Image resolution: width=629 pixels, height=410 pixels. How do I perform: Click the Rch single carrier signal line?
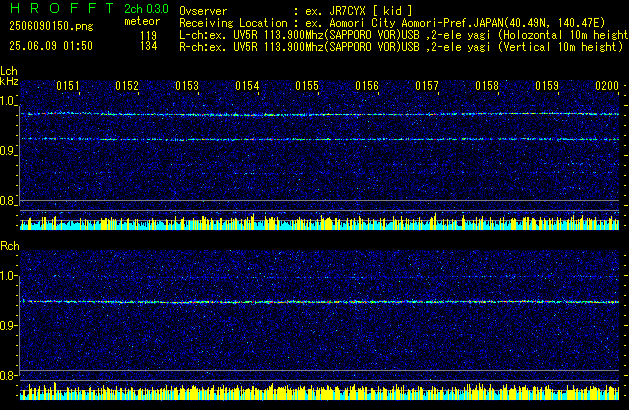[319, 302]
